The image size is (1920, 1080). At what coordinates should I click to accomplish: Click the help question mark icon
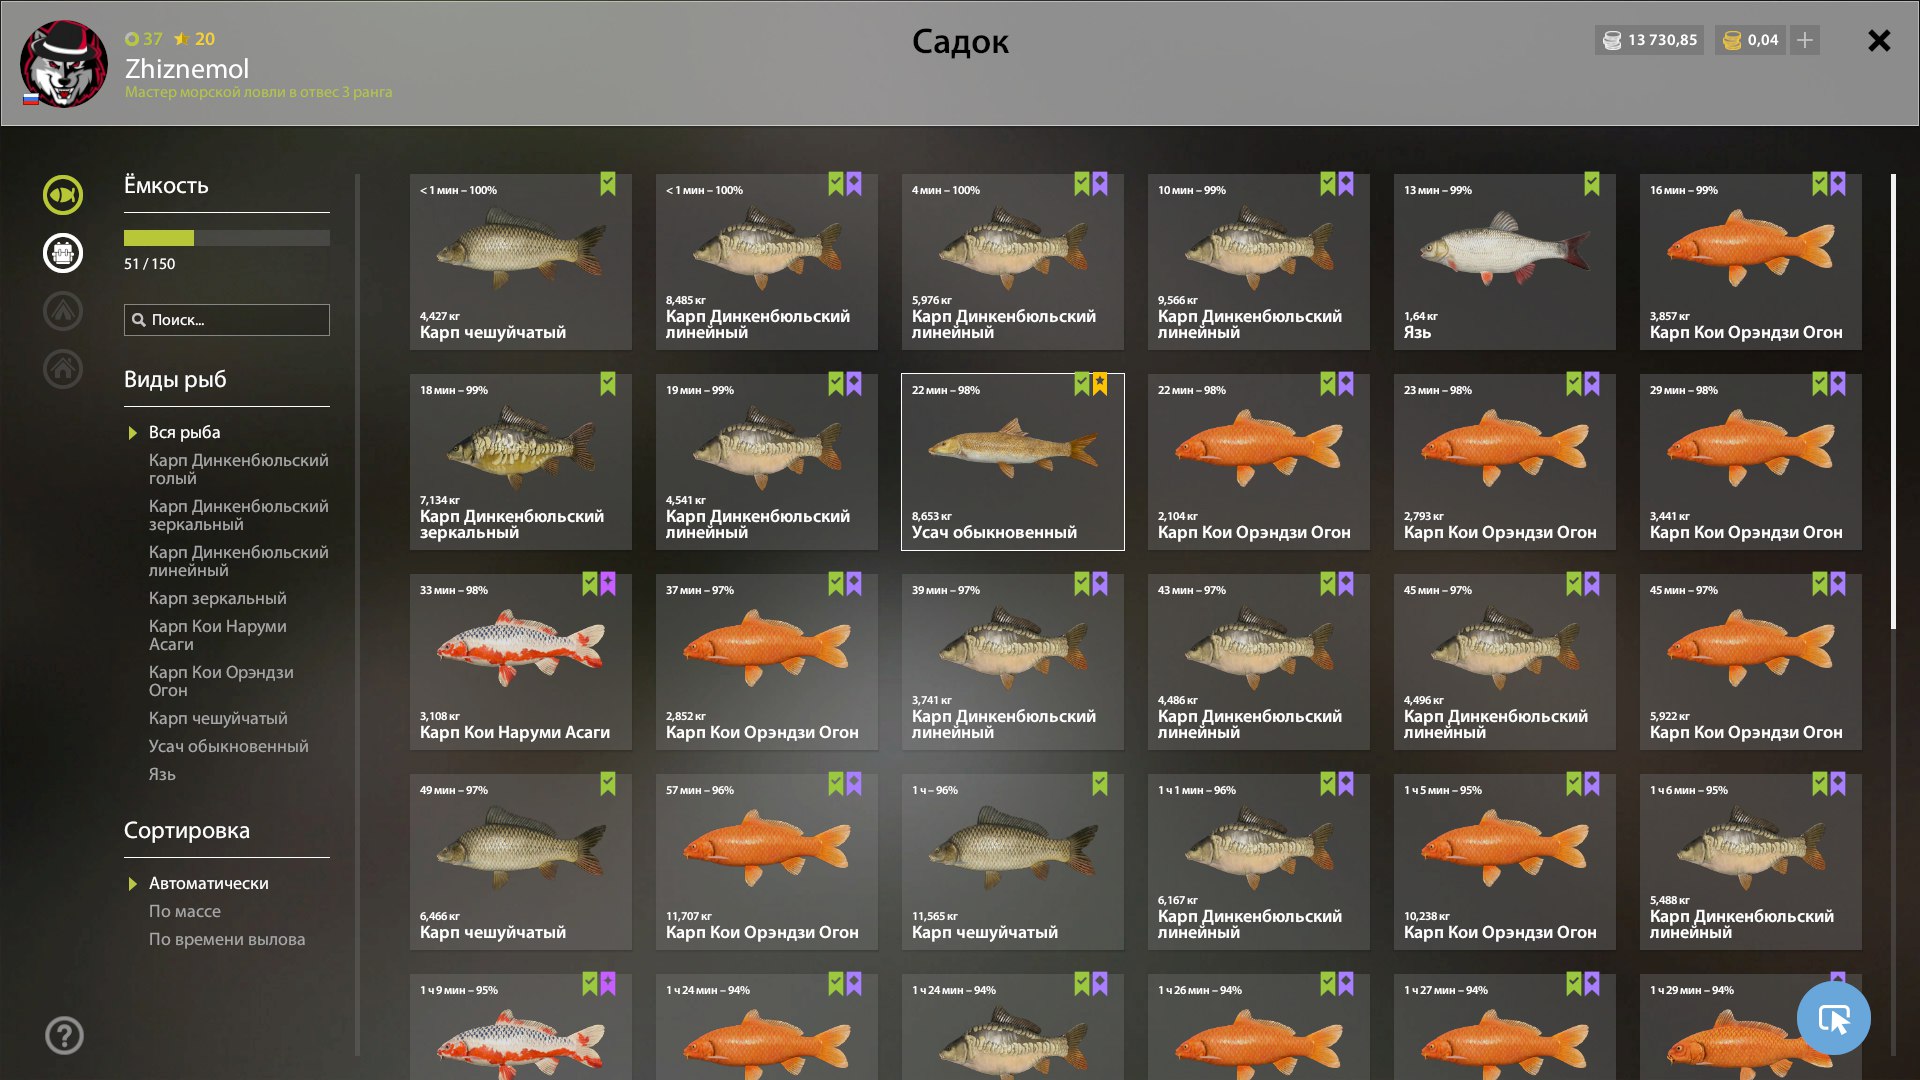[x=64, y=1035]
